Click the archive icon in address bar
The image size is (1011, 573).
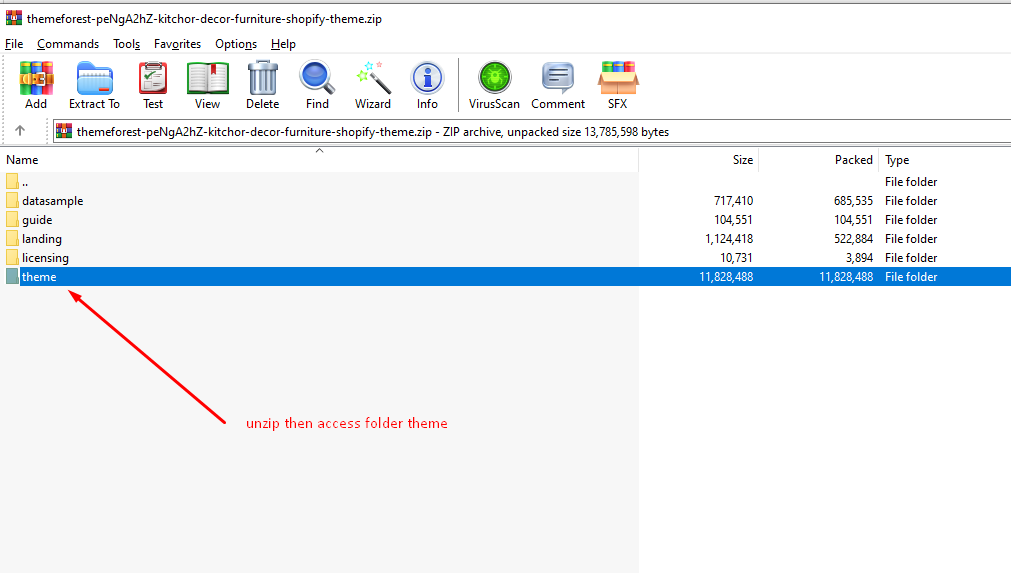pyautogui.click(x=64, y=131)
